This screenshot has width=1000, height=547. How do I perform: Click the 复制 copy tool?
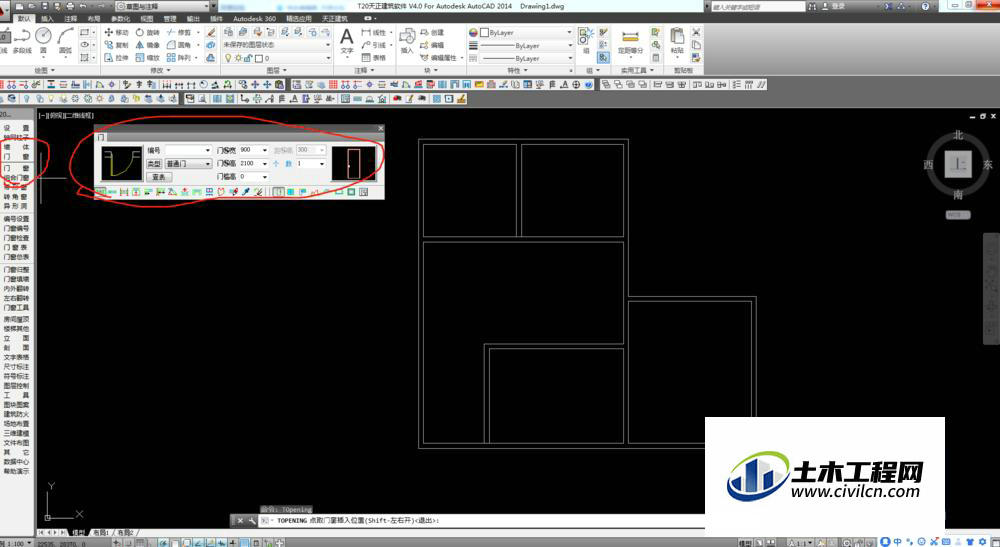point(116,45)
